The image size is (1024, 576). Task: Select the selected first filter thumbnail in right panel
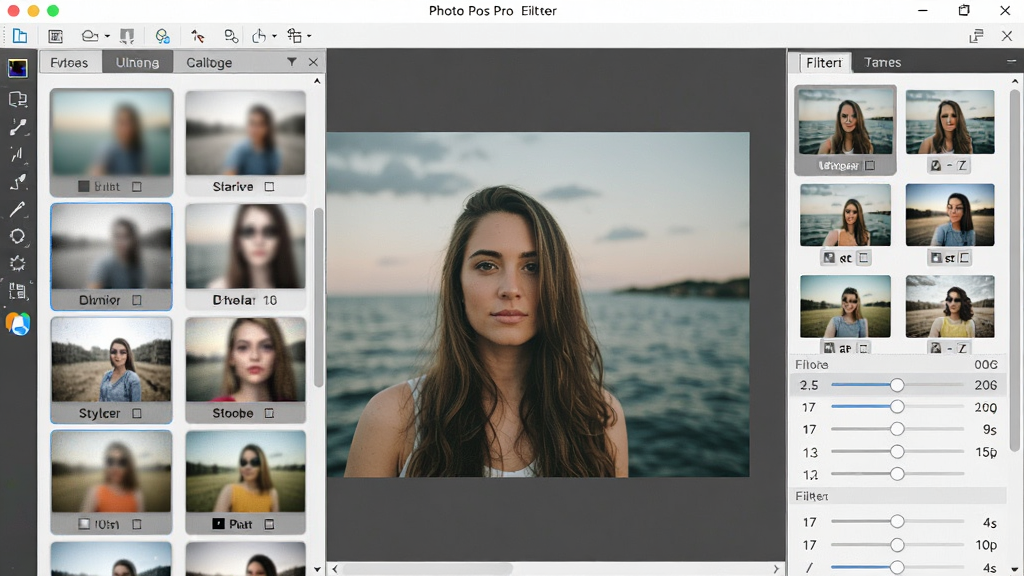pos(846,122)
